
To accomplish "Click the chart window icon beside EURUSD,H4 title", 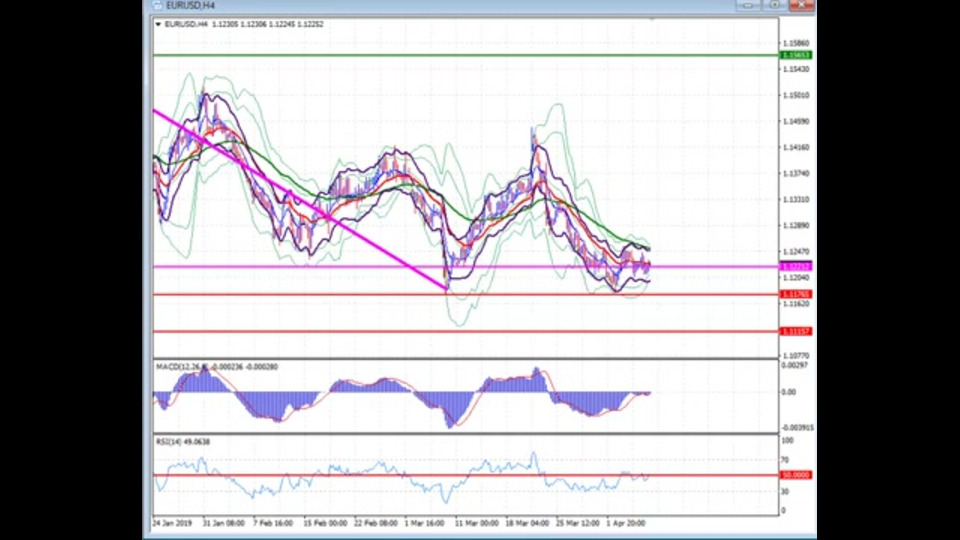I will [x=157, y=5].
